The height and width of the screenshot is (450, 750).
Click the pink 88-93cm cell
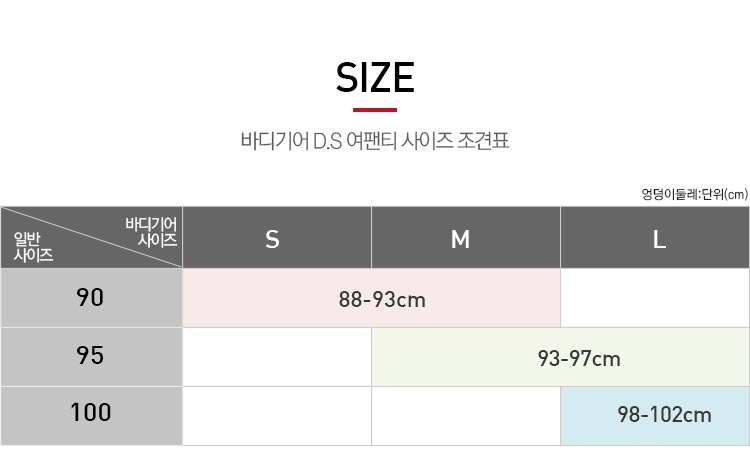372,298
